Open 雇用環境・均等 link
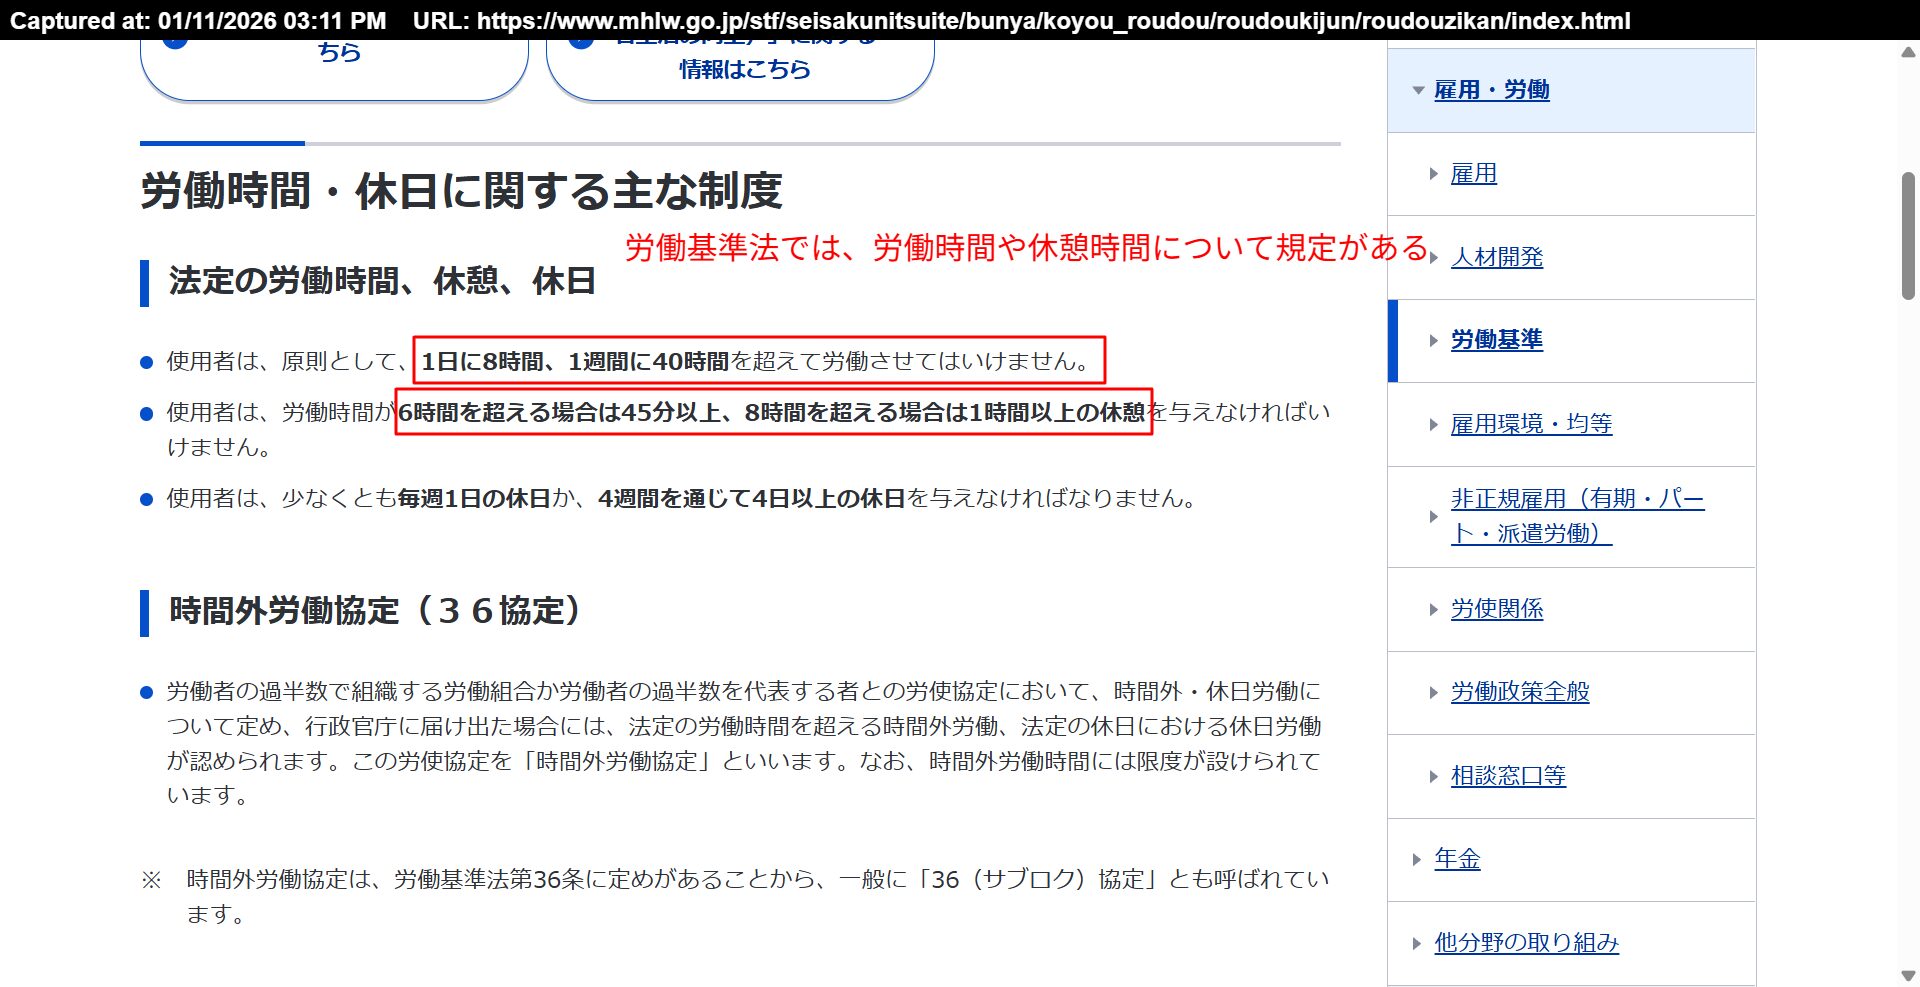Screen dimensions: 1920x987 (x=1531, y=424)
